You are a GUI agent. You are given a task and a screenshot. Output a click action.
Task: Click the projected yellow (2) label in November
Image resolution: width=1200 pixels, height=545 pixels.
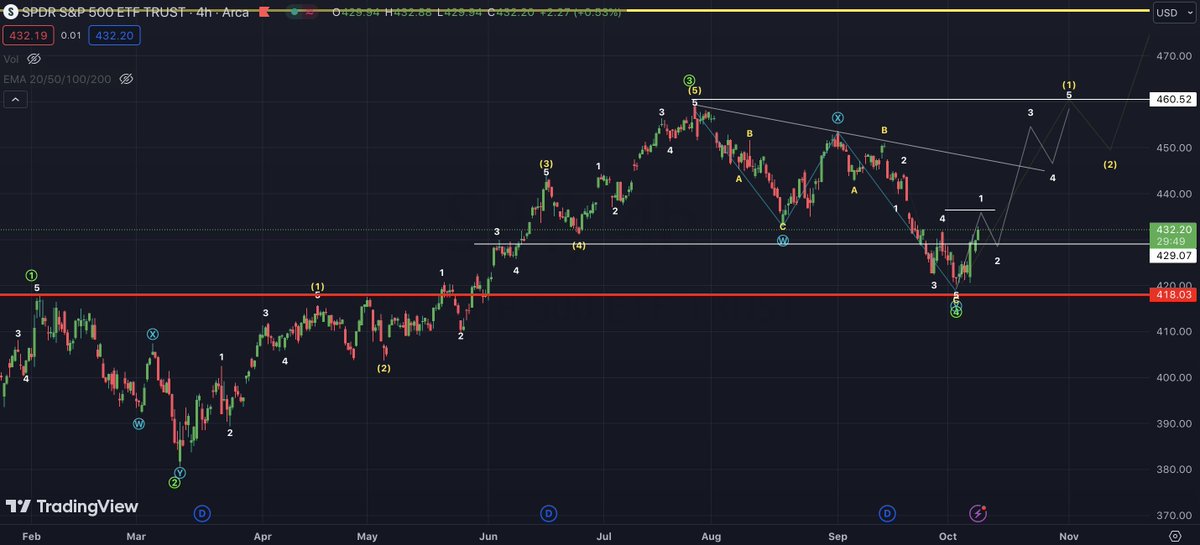(1110, 165)
